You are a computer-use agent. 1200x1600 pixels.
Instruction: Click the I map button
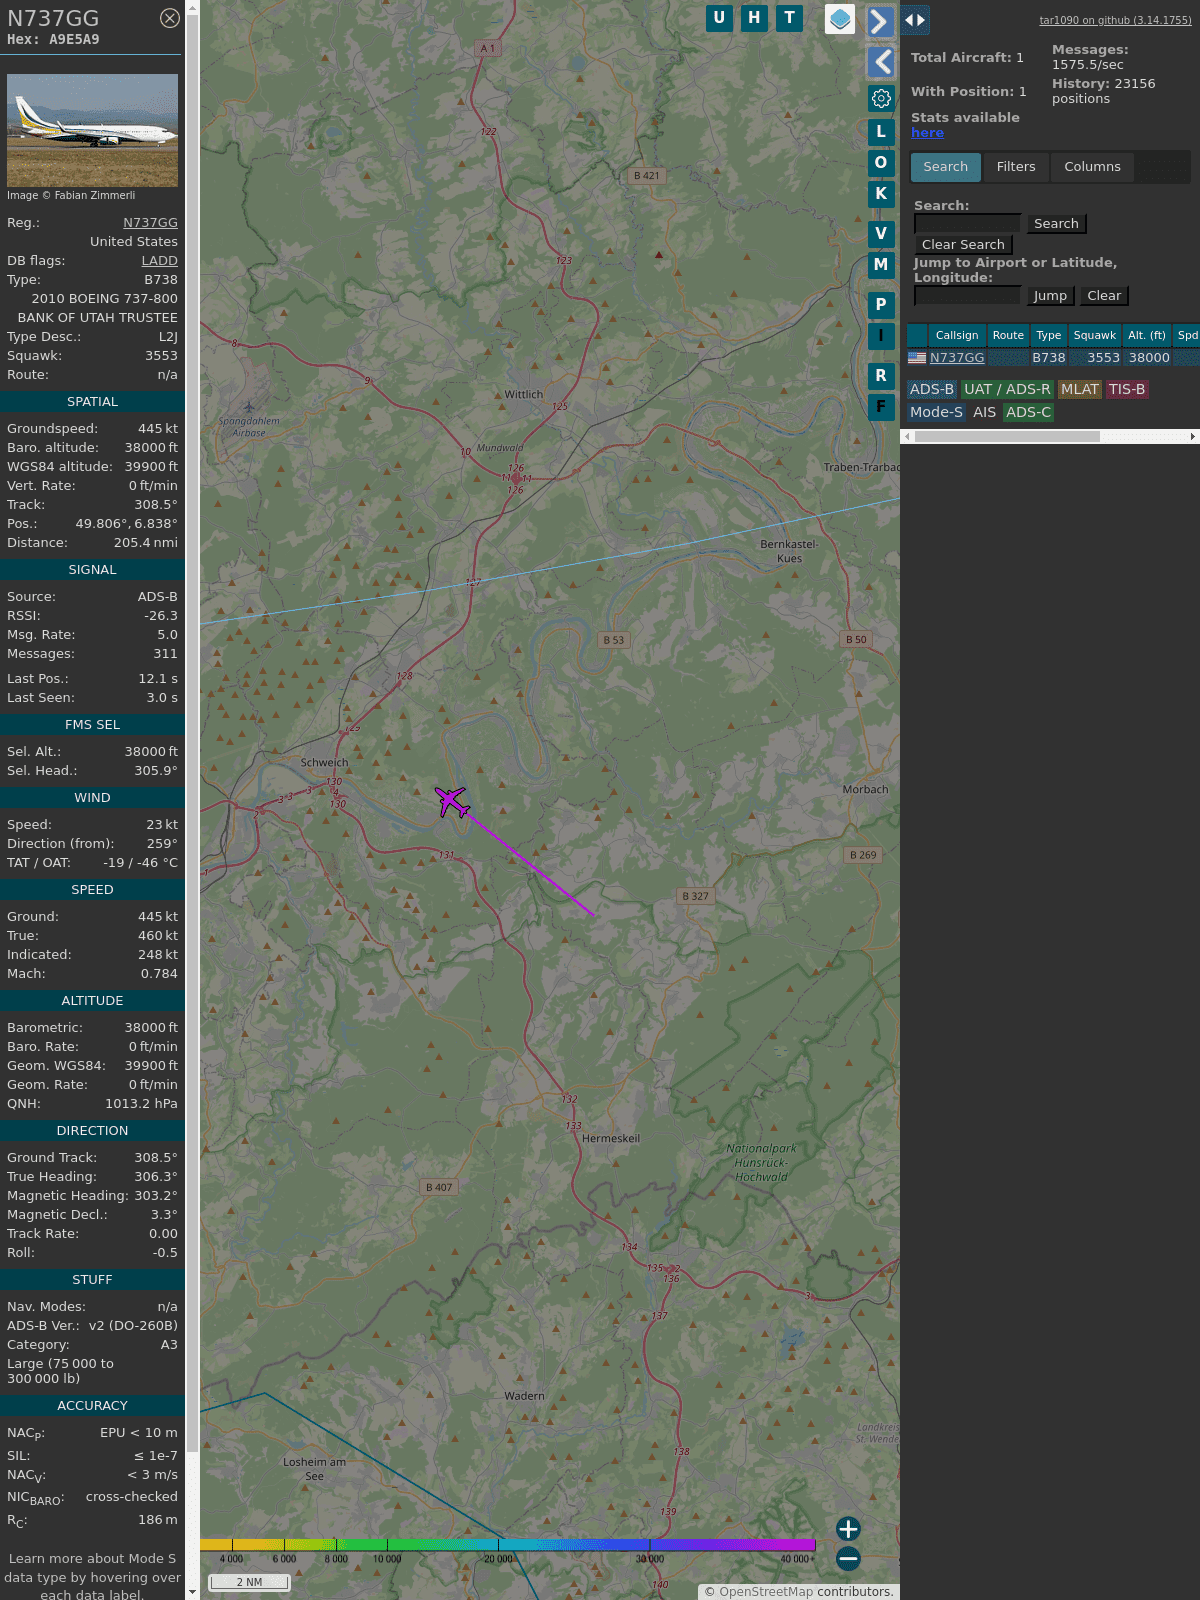tap(881, 336)
